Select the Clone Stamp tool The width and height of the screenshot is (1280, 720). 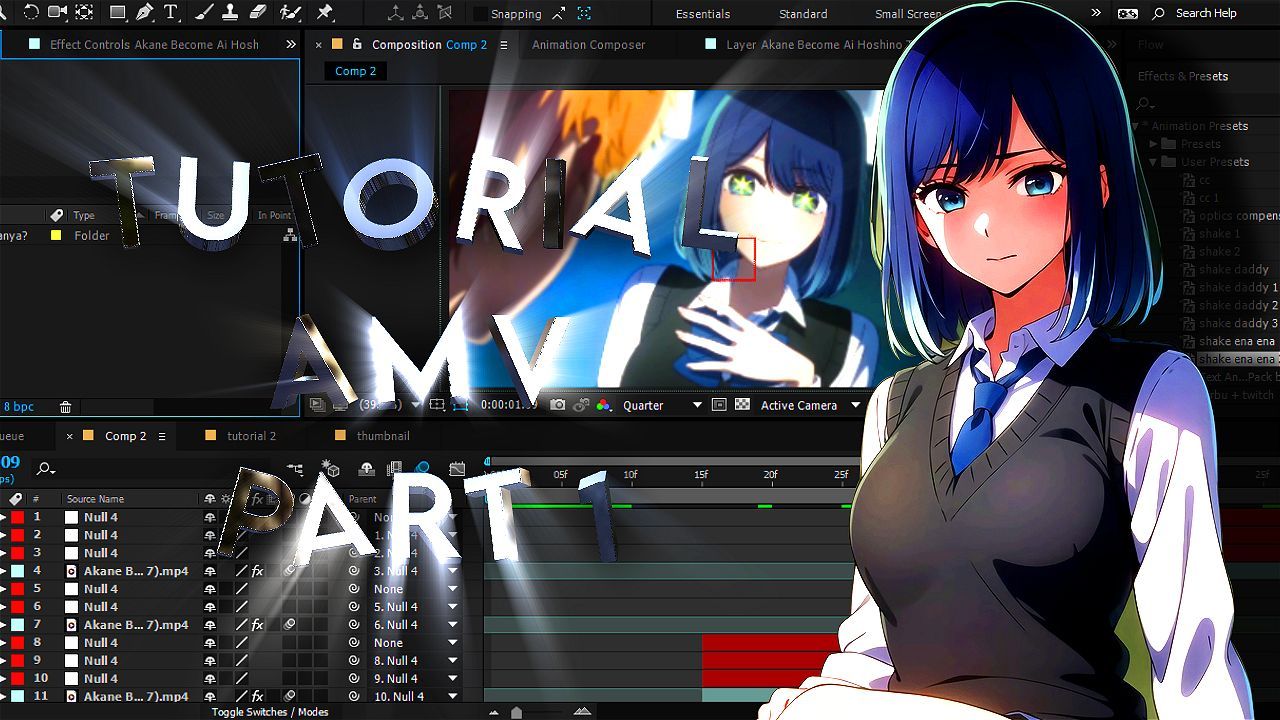(x=230, y=13)
